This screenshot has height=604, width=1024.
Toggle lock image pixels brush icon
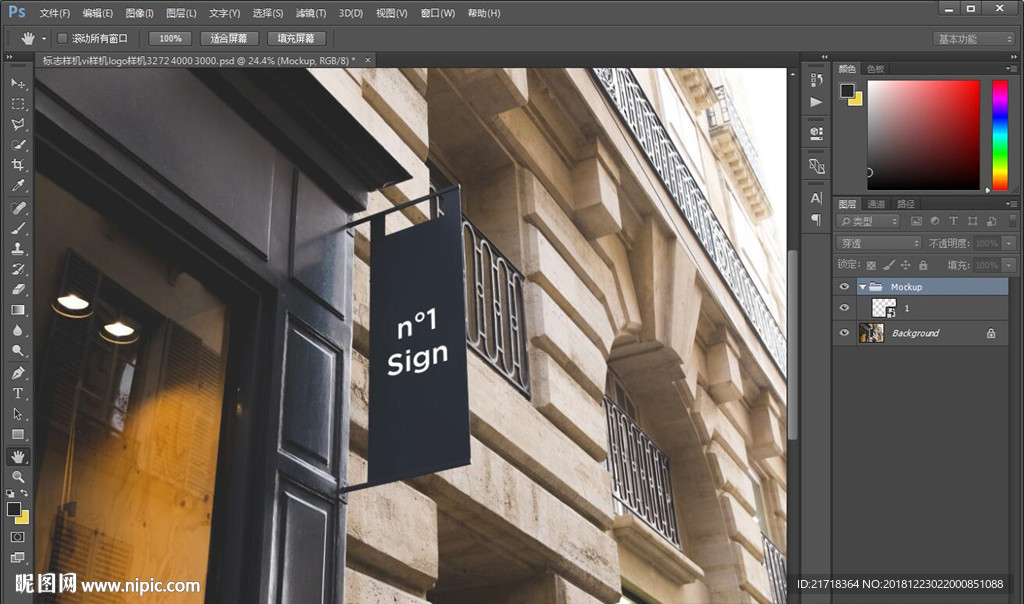pyautogui.click(x=888, y=265)
